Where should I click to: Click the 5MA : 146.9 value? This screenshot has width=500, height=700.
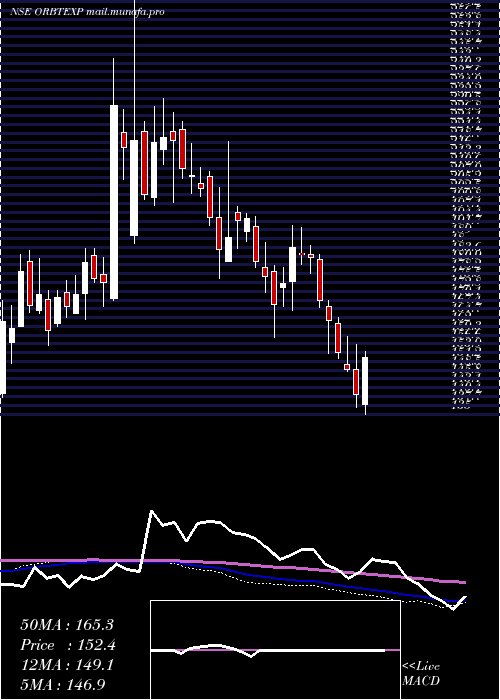63,684
